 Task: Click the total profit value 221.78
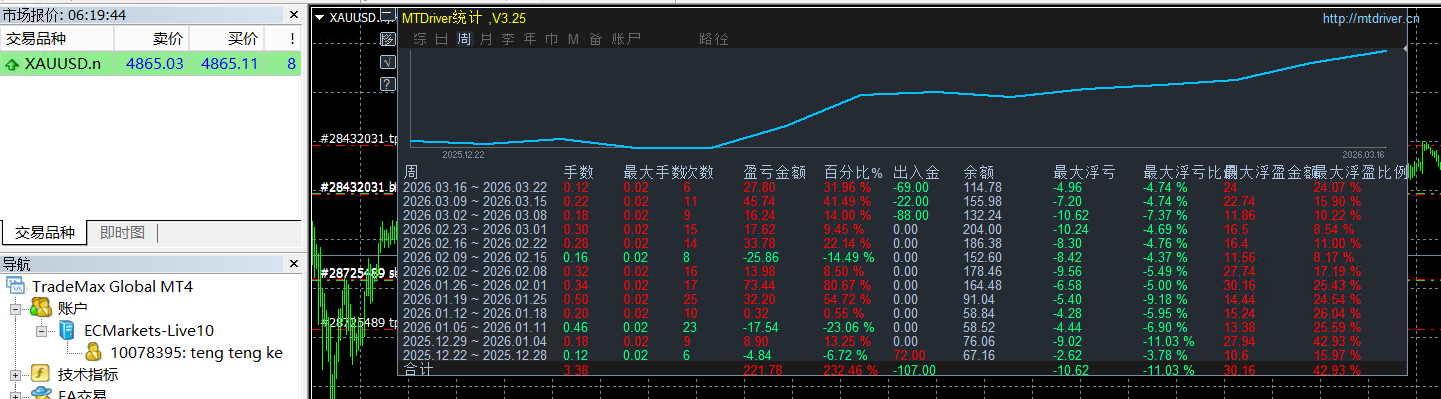click(x=763, y=370)
